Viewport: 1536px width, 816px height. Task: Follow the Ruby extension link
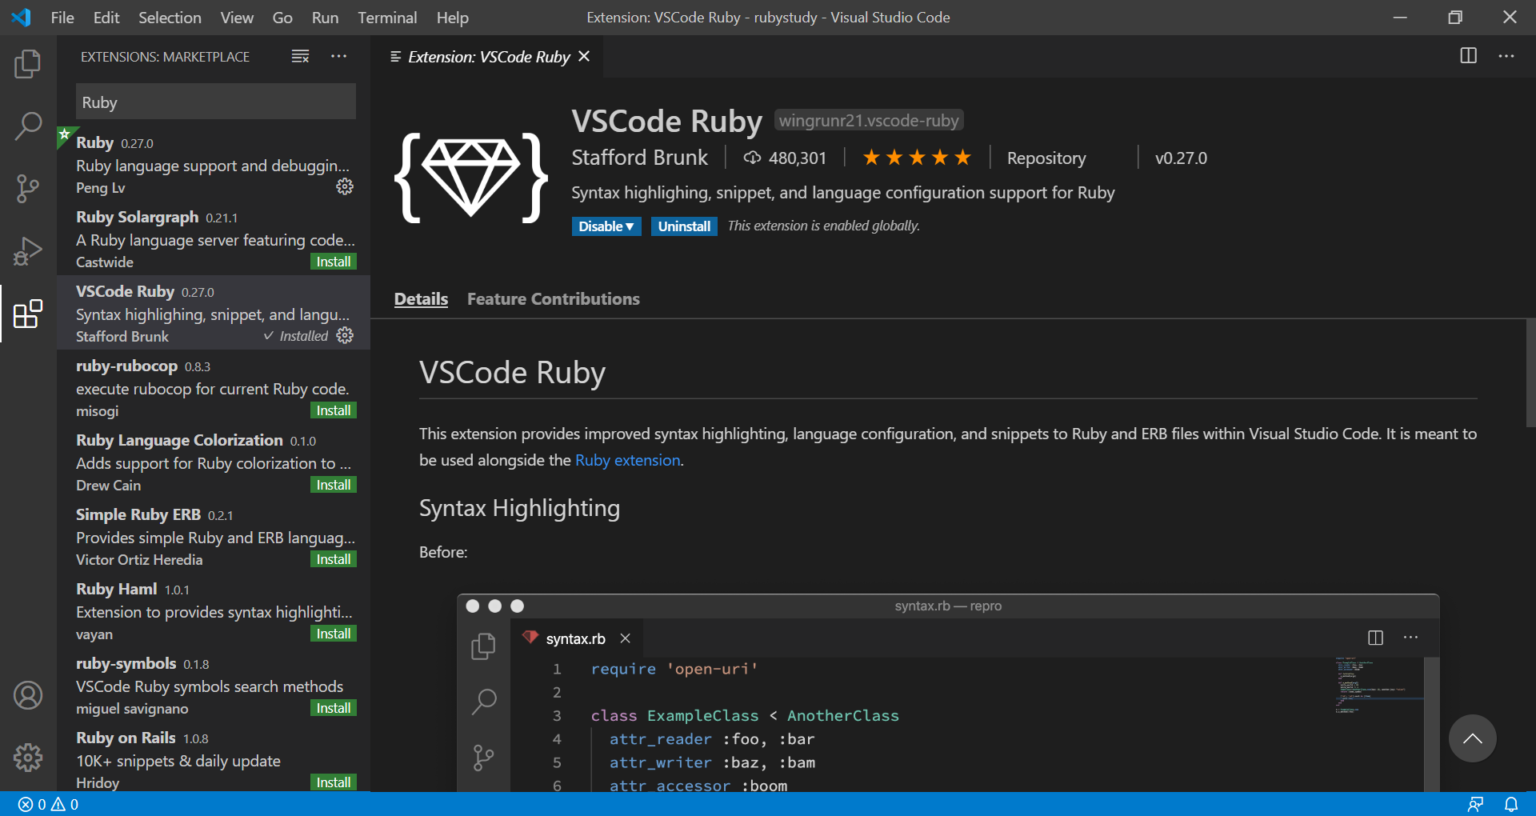tap(627, 460)
